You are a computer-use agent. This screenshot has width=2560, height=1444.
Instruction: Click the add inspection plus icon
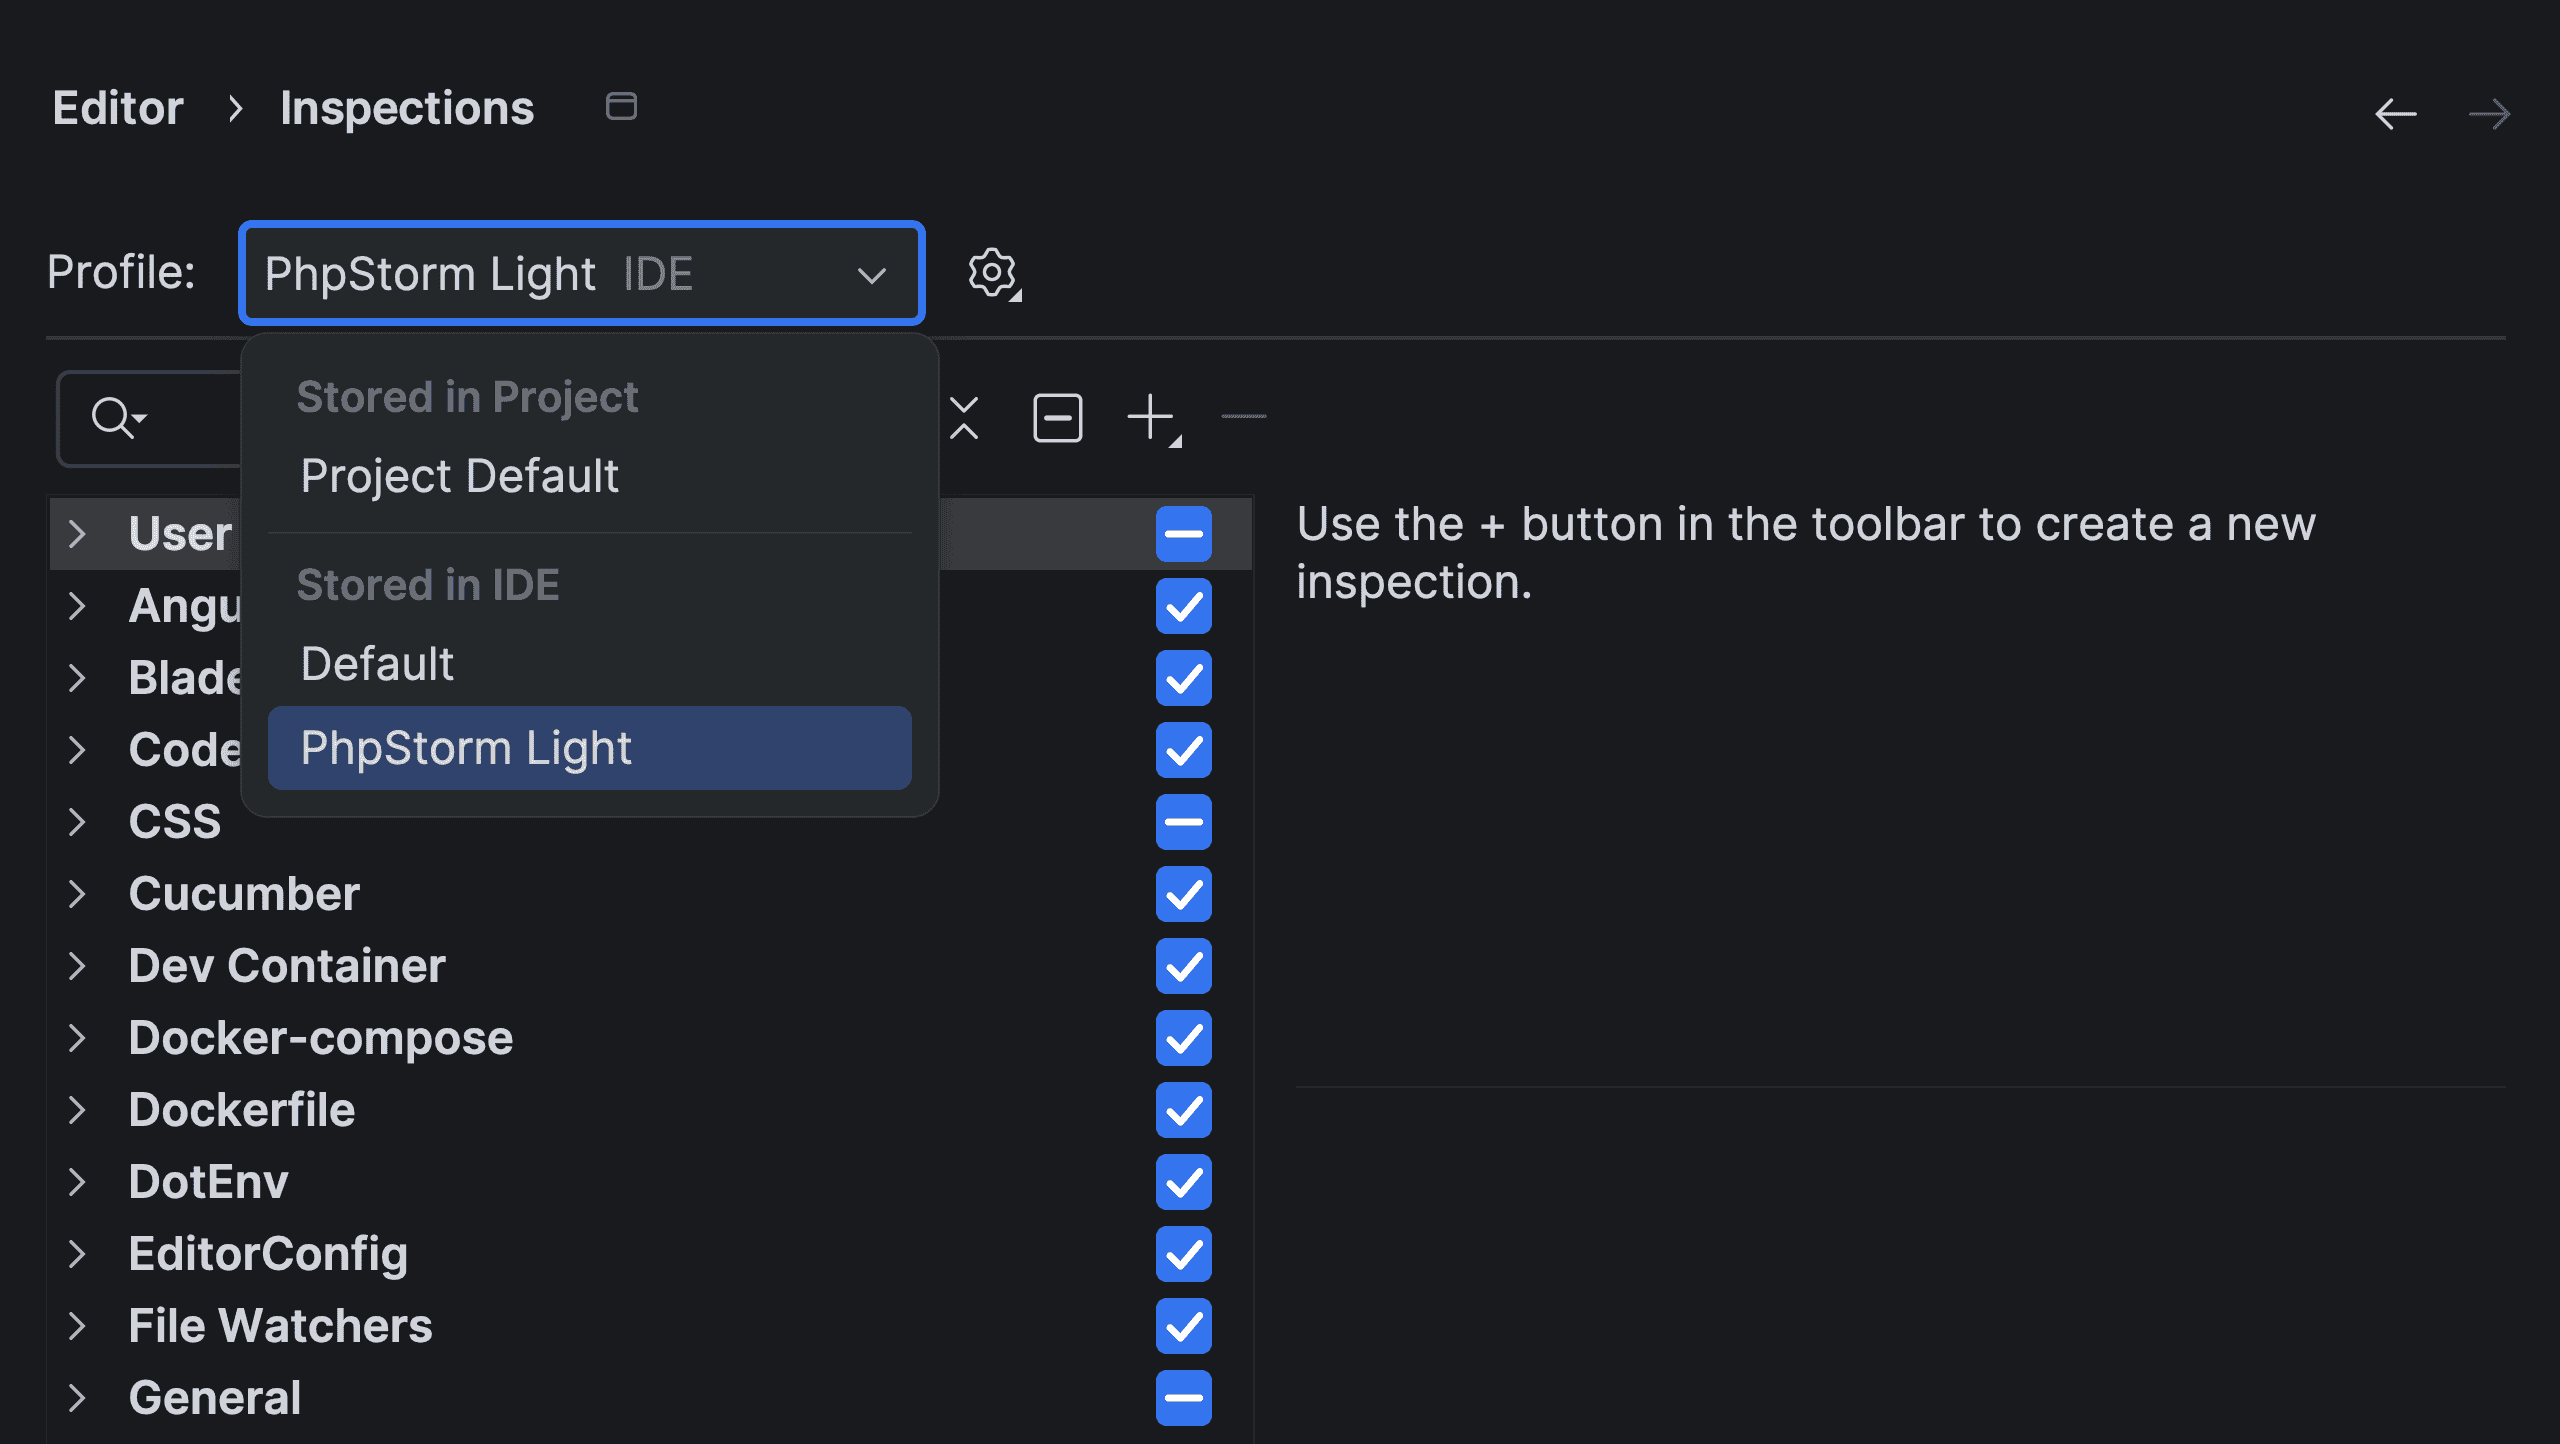[x=1151, y=418]
